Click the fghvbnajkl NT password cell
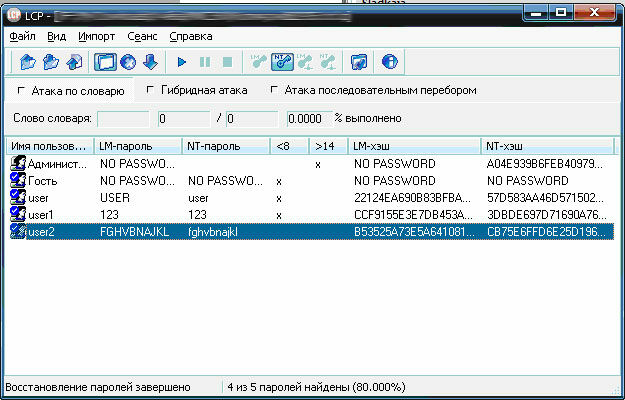 click(213, 232)
